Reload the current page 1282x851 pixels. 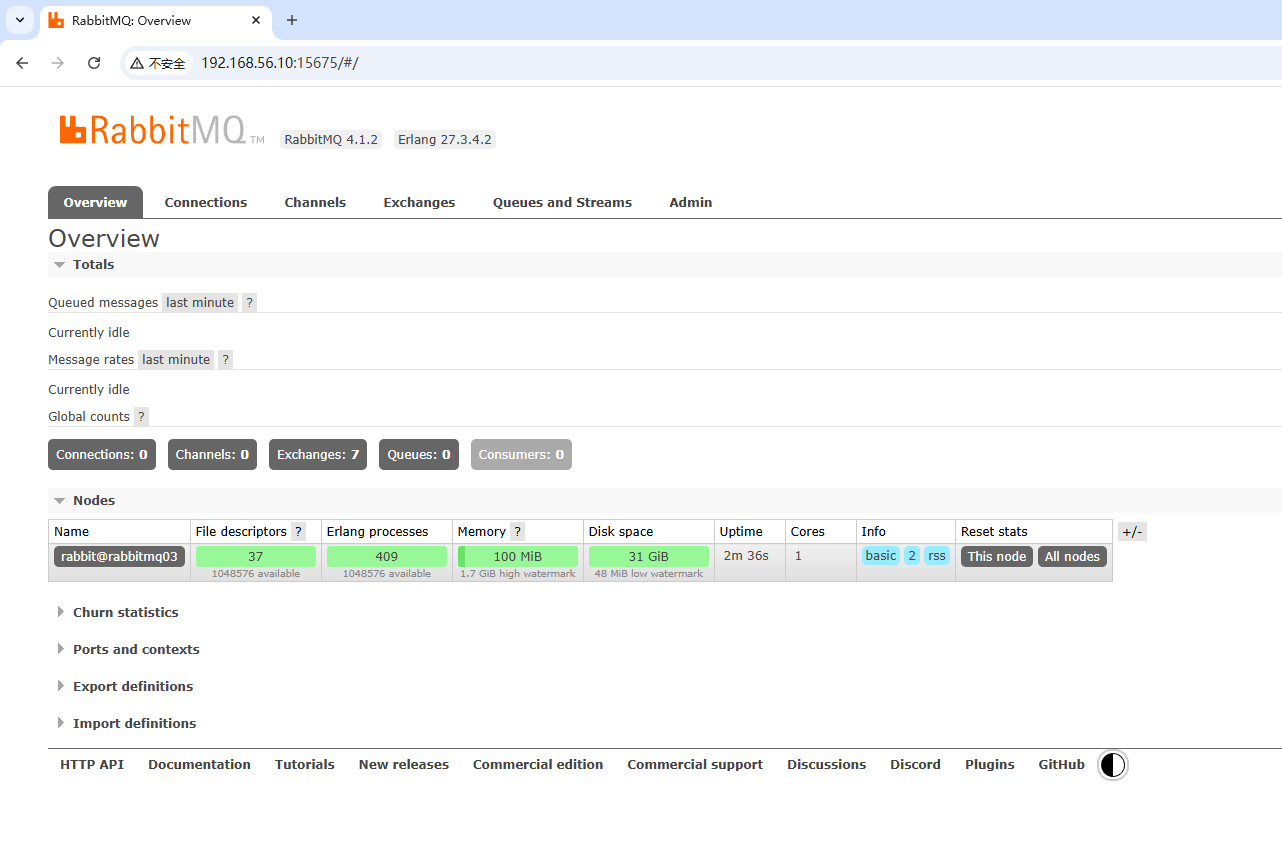click(94, 63)
